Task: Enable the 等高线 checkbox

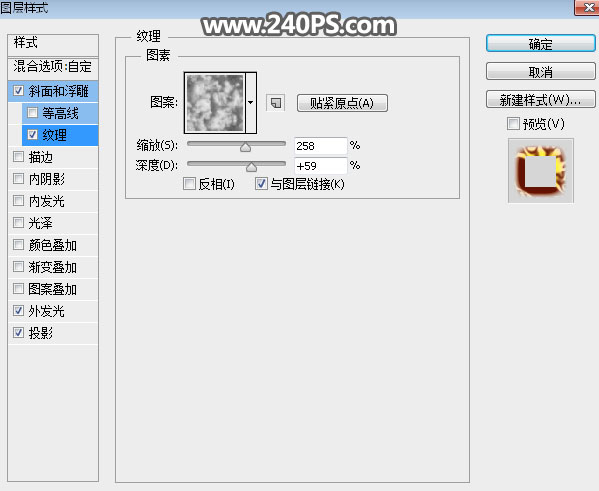Action: (32, 113)
